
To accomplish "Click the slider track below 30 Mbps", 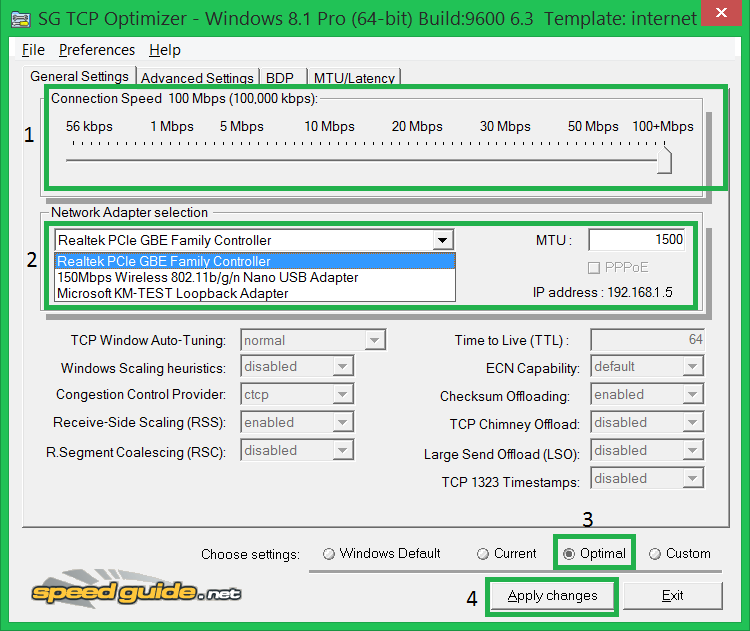I will coord(505,160).
